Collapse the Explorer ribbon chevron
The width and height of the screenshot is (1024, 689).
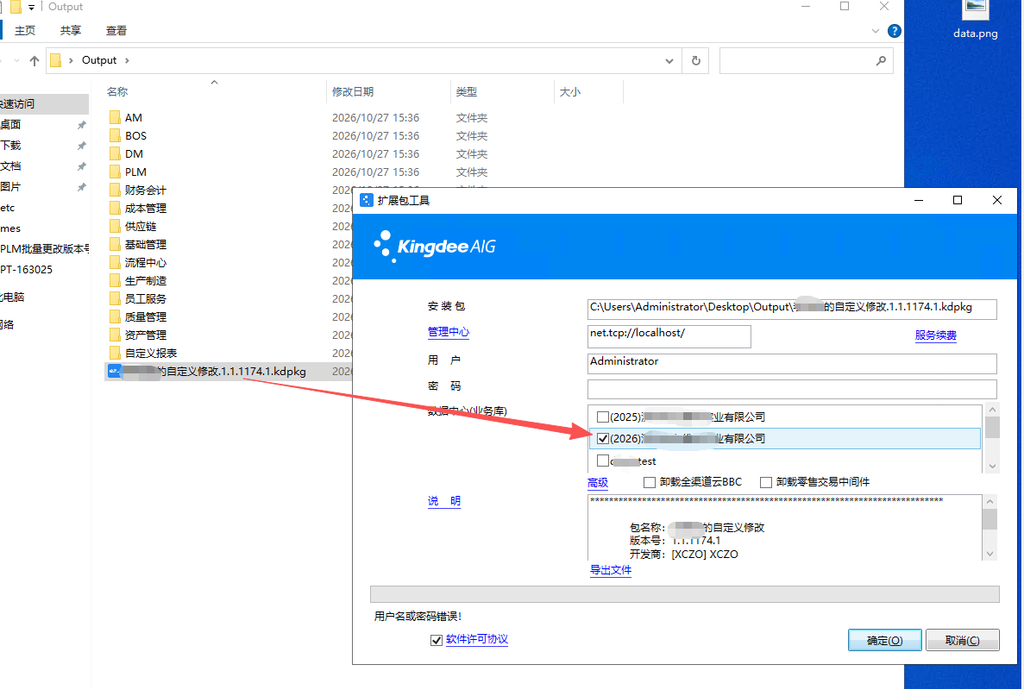click(876, 31)
